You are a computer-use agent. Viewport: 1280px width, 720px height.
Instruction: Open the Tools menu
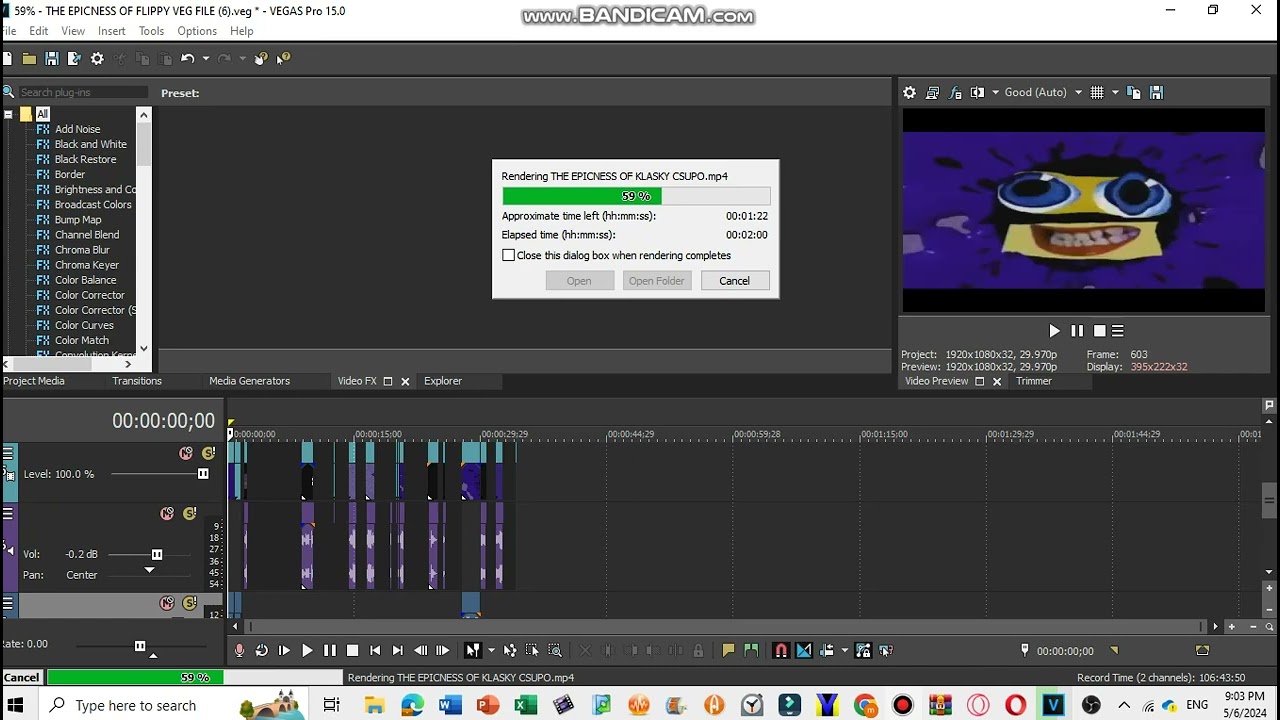pyautogui.click(x=152, y=31)
